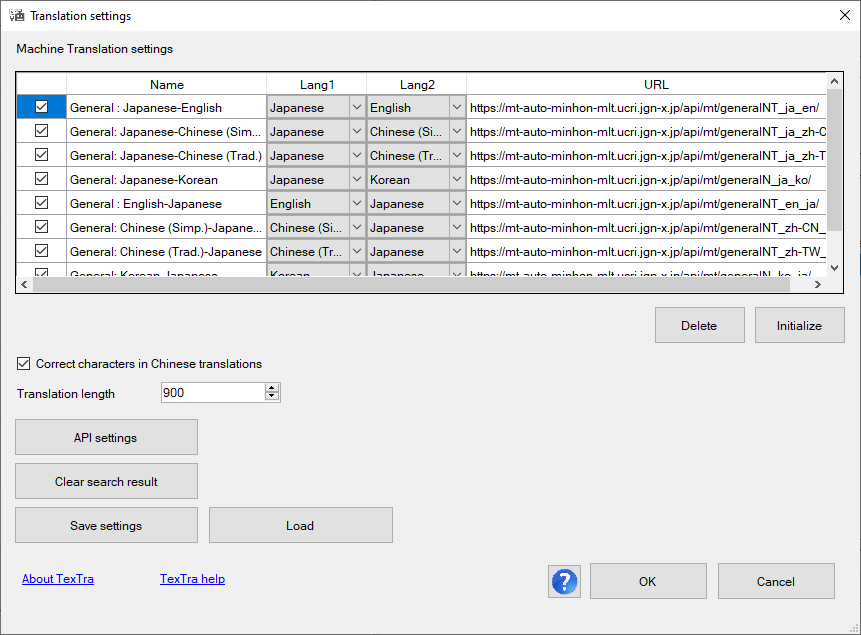Click the table's vertical scrollbar up arrow
This screenshot has width=861, height=635.
[835, 81]
